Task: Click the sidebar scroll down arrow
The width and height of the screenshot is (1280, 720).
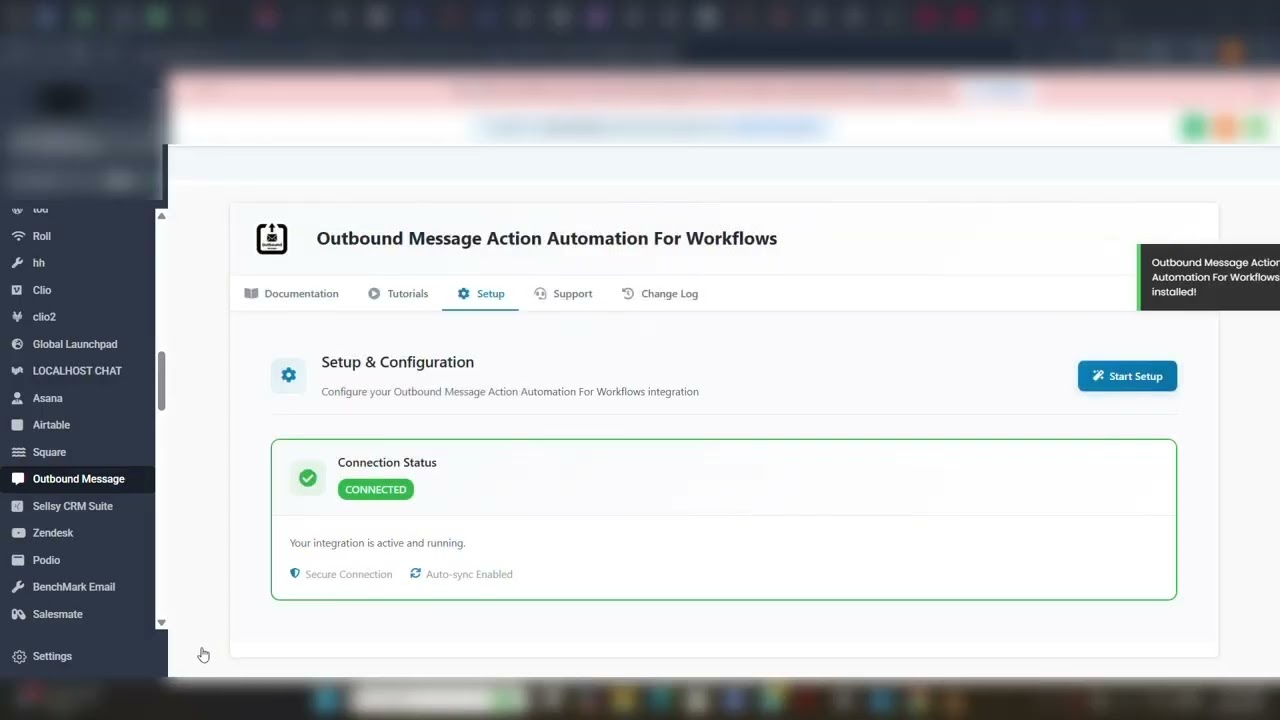Action: pos(161,623)
